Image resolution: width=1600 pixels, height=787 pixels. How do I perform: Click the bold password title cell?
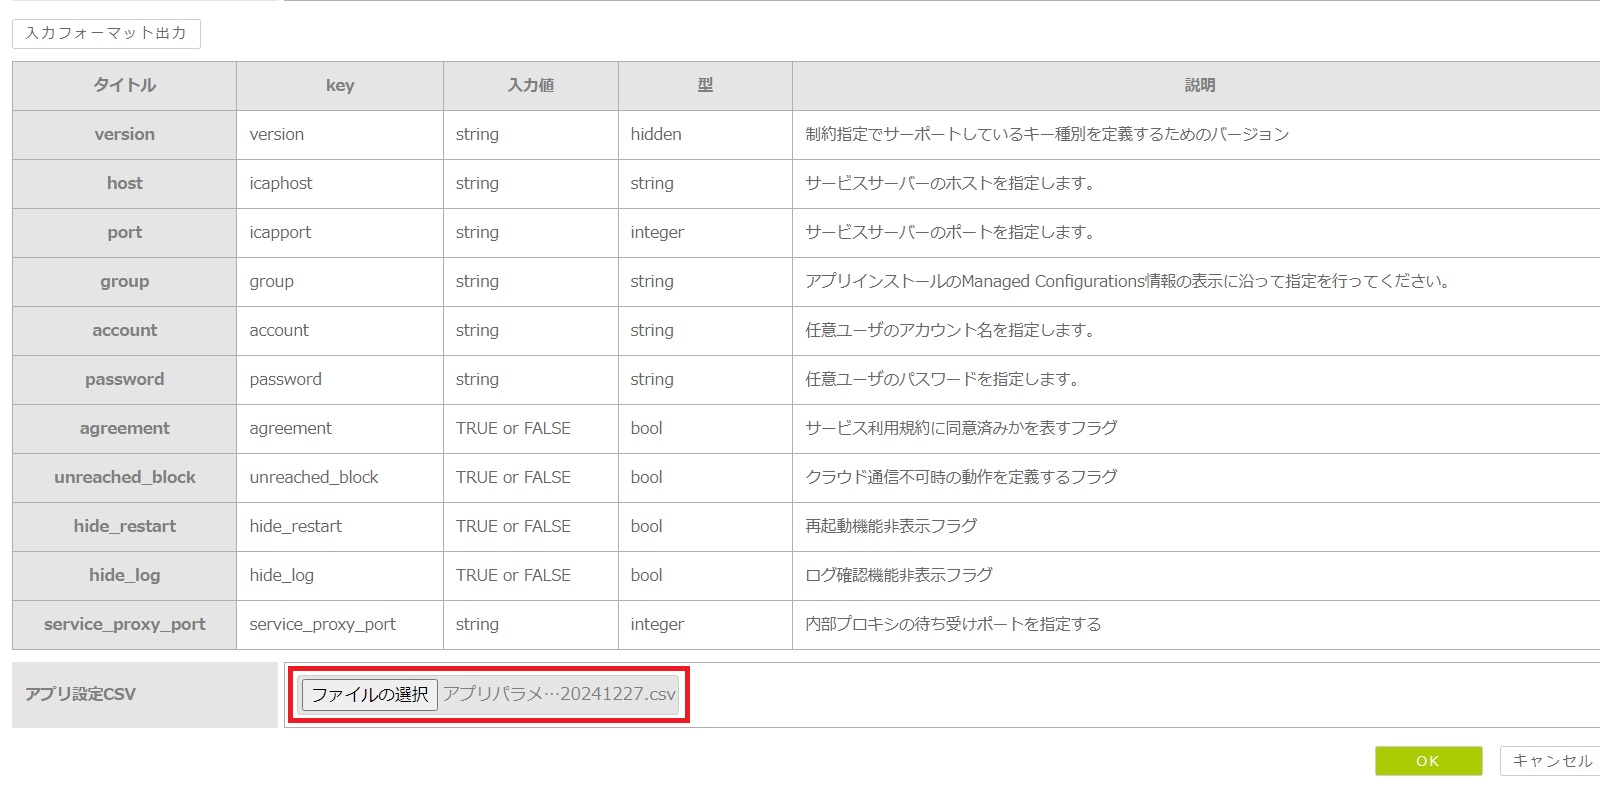click(x=124, y=380)
